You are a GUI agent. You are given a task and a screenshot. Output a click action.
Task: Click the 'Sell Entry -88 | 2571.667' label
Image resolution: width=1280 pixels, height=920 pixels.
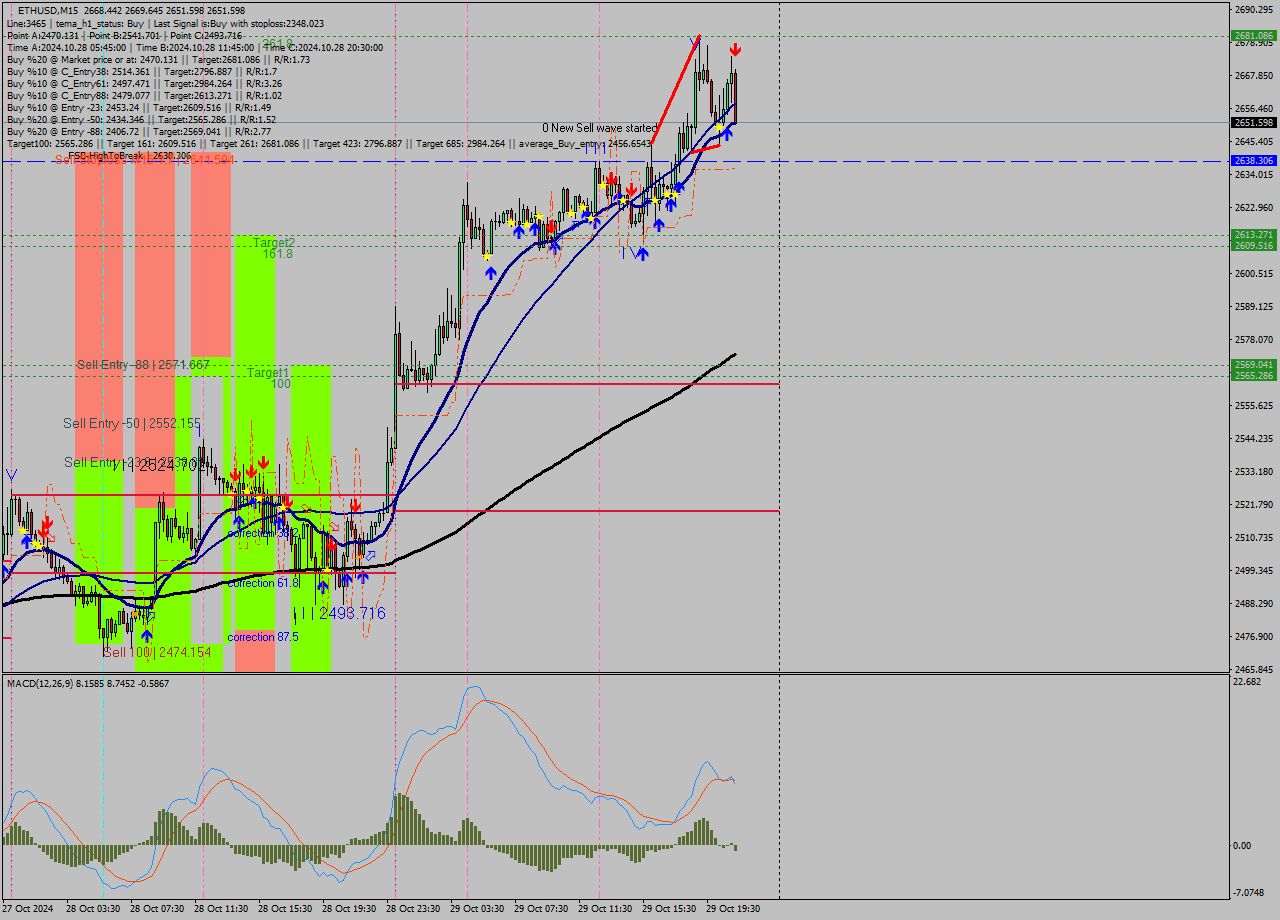click(143, 365)
